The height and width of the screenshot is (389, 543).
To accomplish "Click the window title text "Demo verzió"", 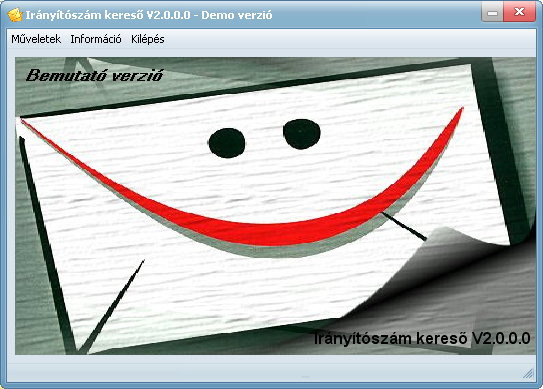I will tap(237, 15).
